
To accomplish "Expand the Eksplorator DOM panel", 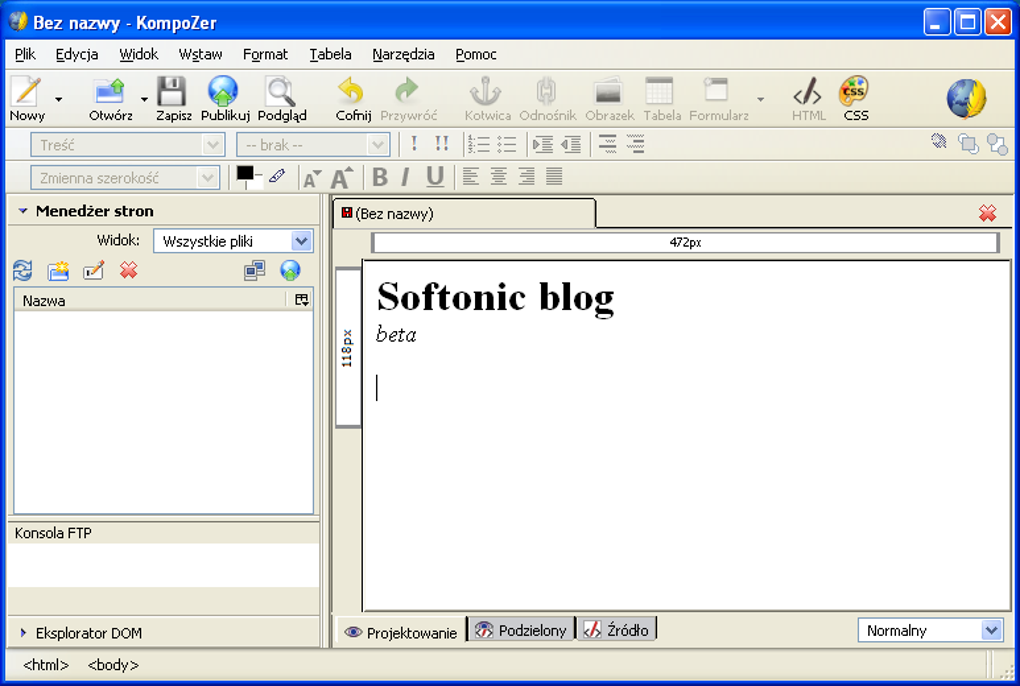I will [23, 633].
